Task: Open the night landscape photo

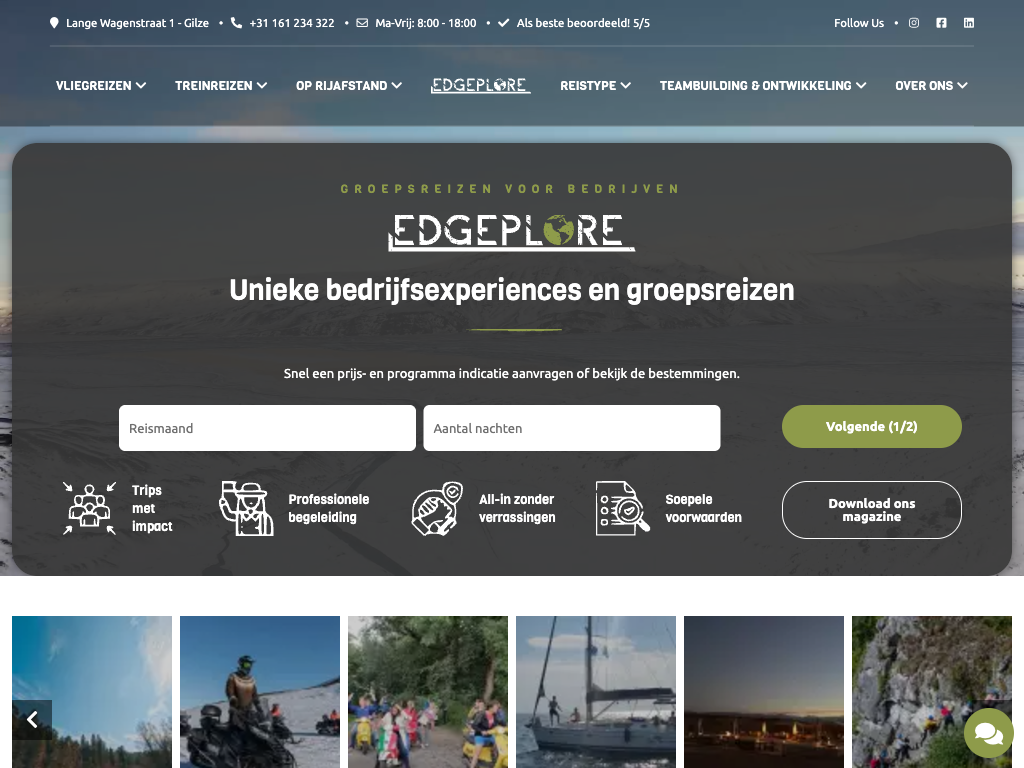Action: (x=763, y=692)
